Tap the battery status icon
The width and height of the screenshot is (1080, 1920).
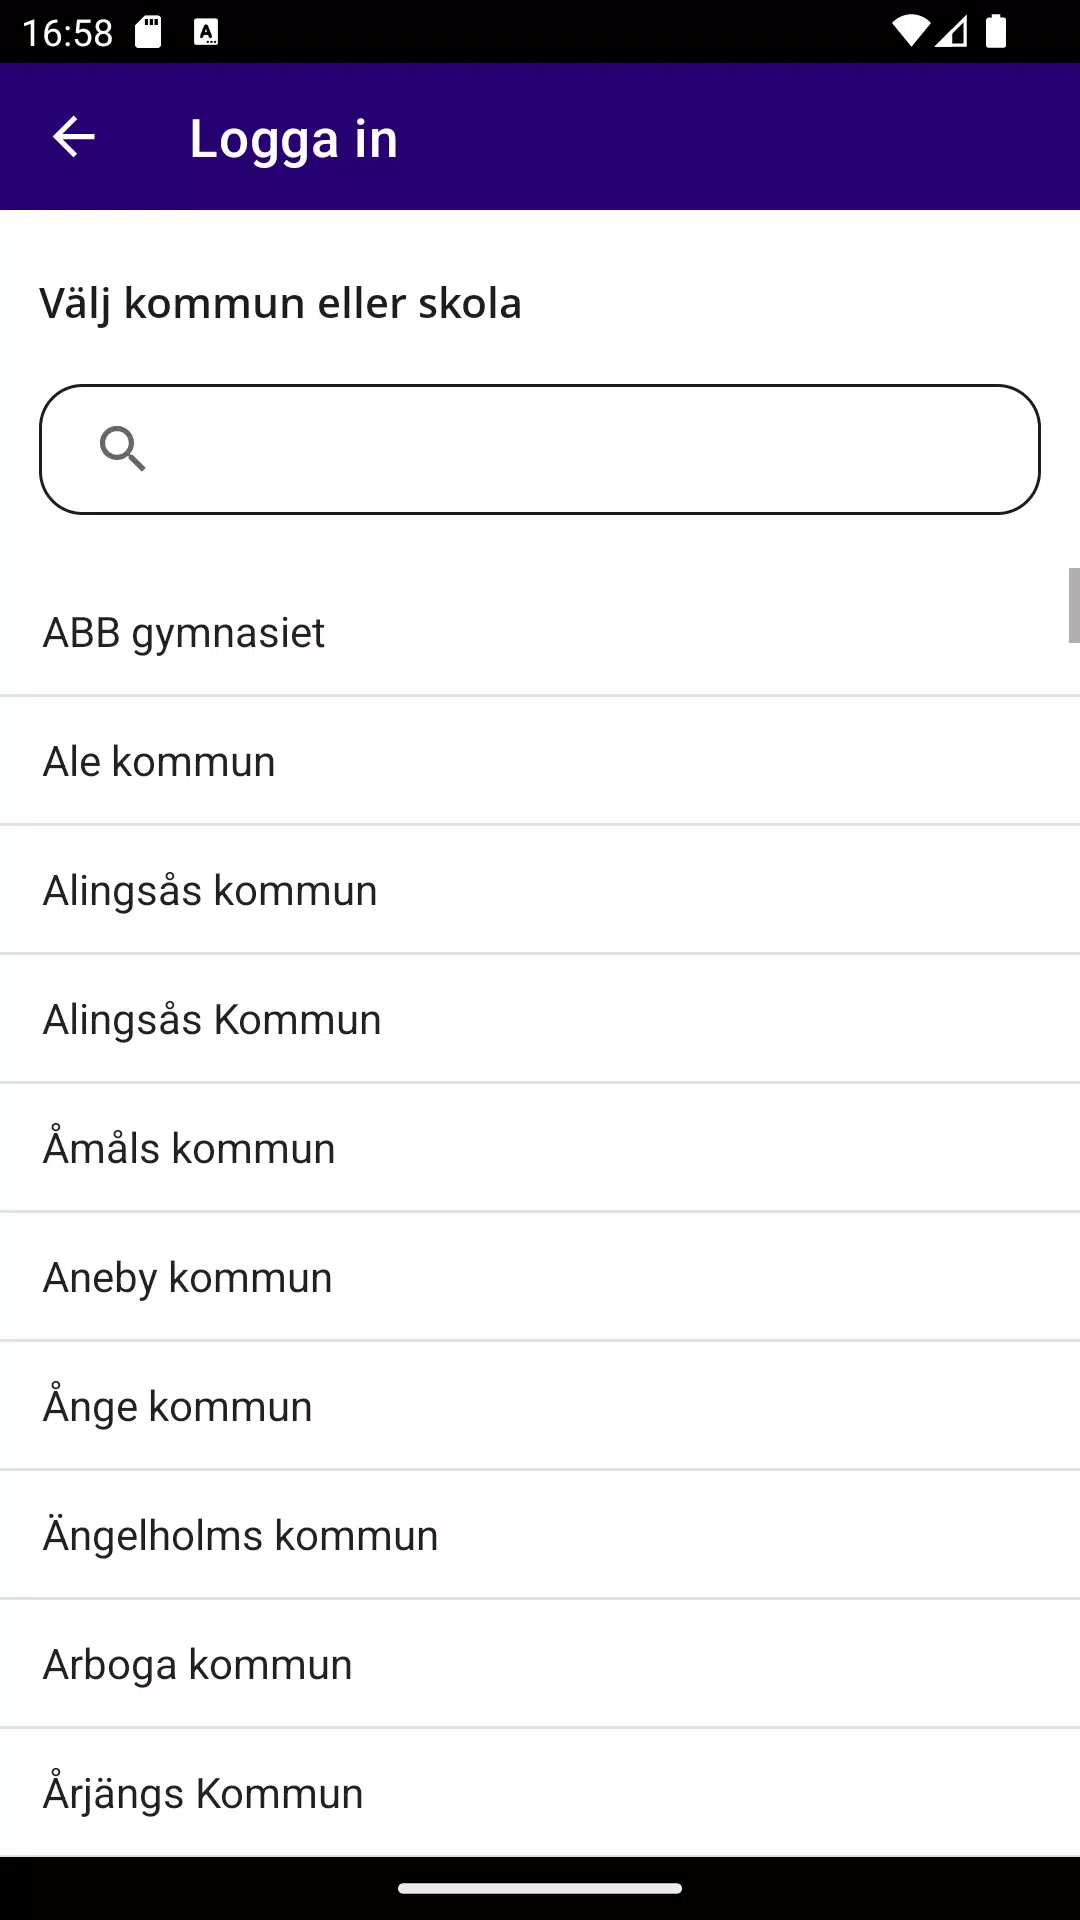[x=996, y=32]
